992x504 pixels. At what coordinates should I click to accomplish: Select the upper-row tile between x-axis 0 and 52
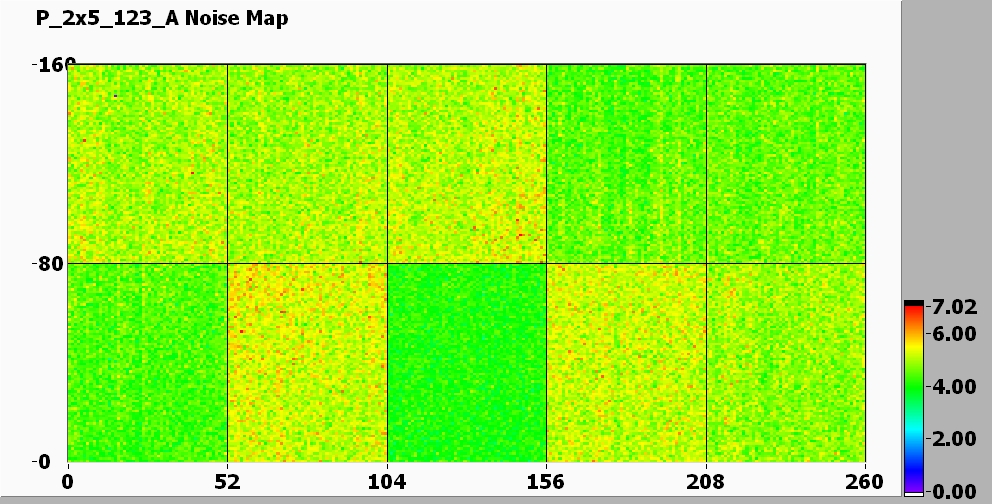147,164
